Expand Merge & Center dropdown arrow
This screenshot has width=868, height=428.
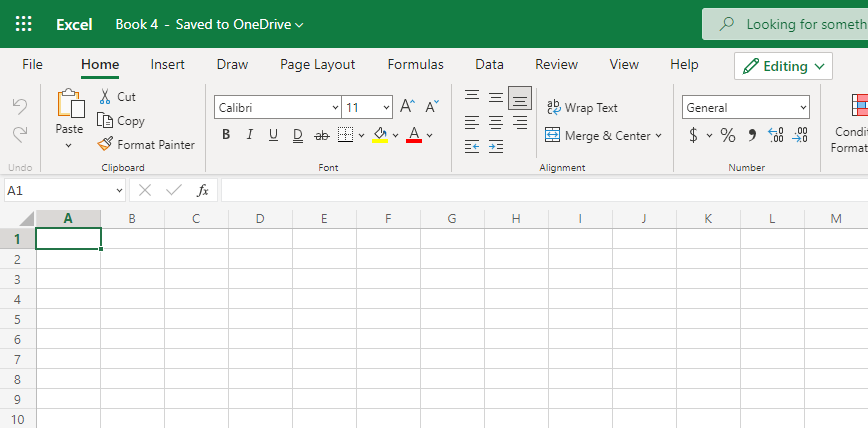pos(658,136)
